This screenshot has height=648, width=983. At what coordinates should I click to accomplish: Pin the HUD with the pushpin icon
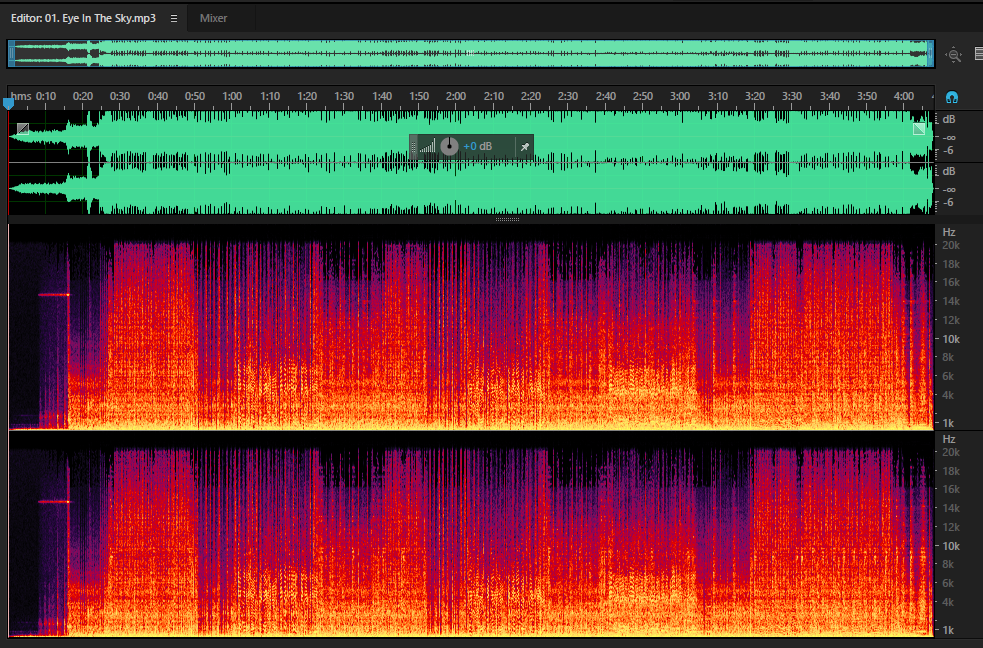click(525, 147)
